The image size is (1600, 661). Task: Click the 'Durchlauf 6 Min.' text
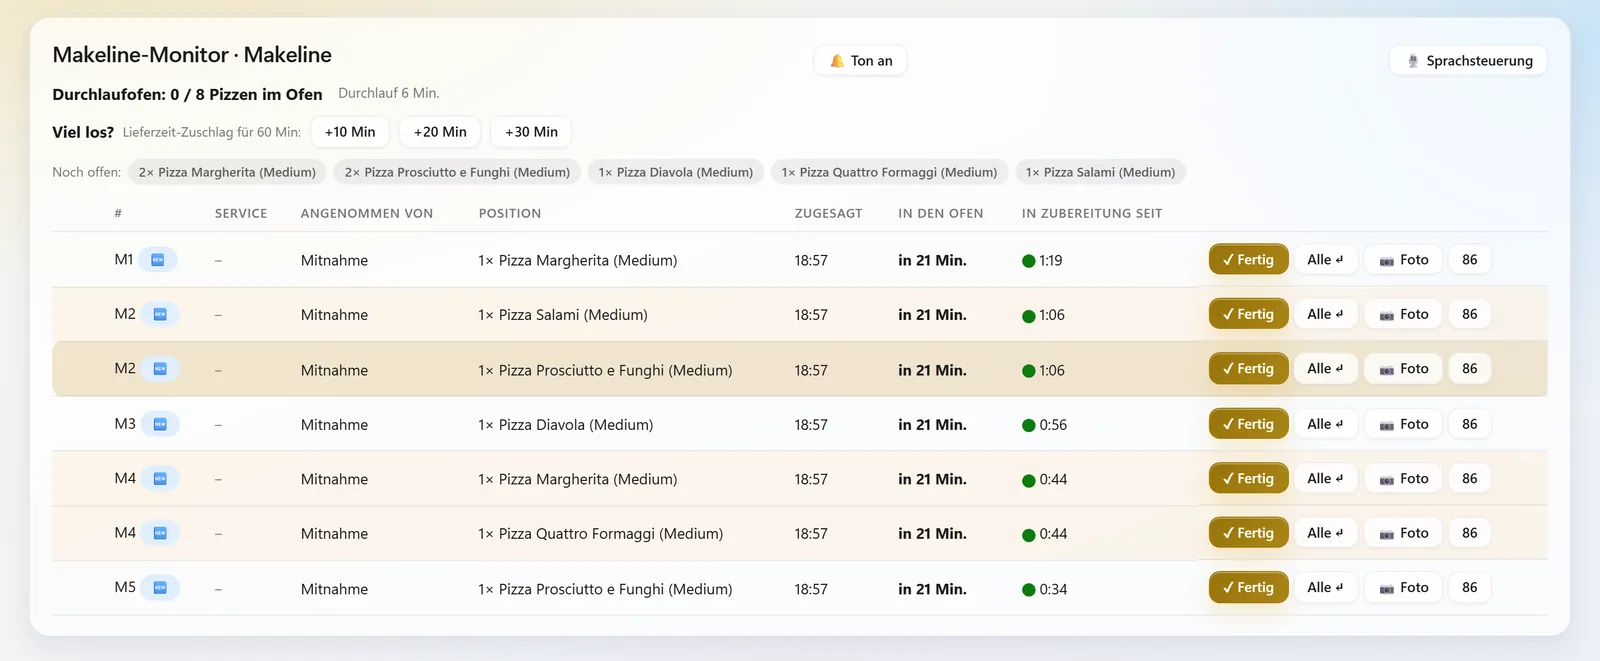389,93
